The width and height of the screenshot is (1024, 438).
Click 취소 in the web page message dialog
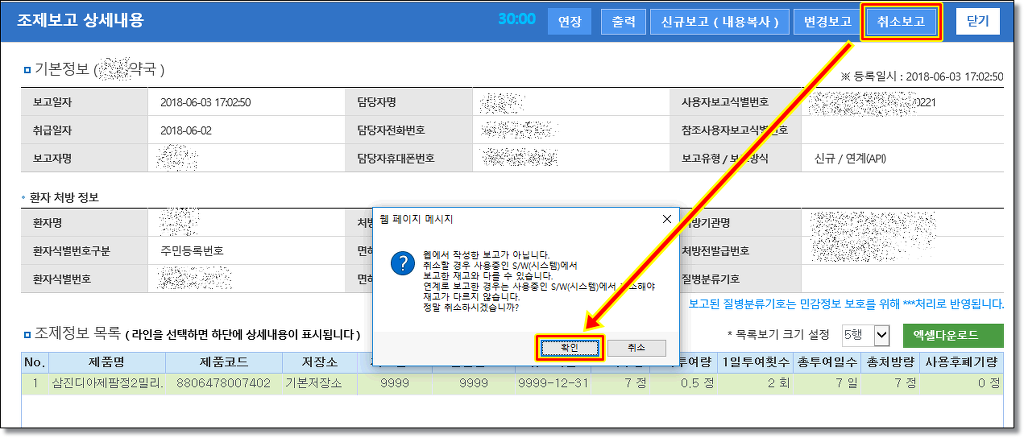636,347
